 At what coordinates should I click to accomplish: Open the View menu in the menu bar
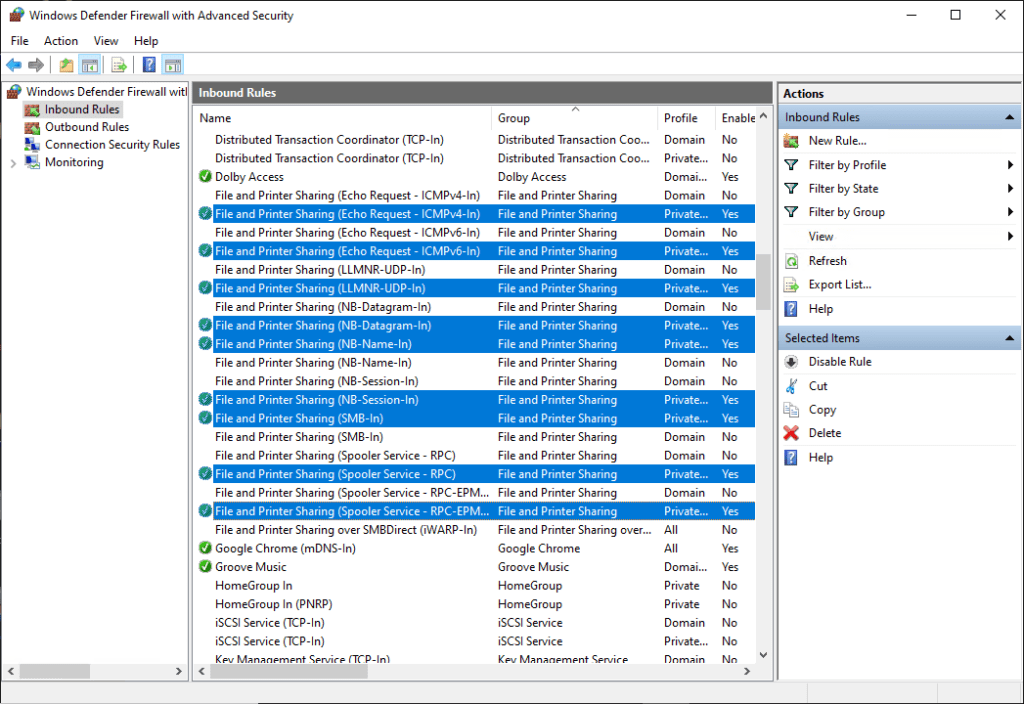(106, 41)
